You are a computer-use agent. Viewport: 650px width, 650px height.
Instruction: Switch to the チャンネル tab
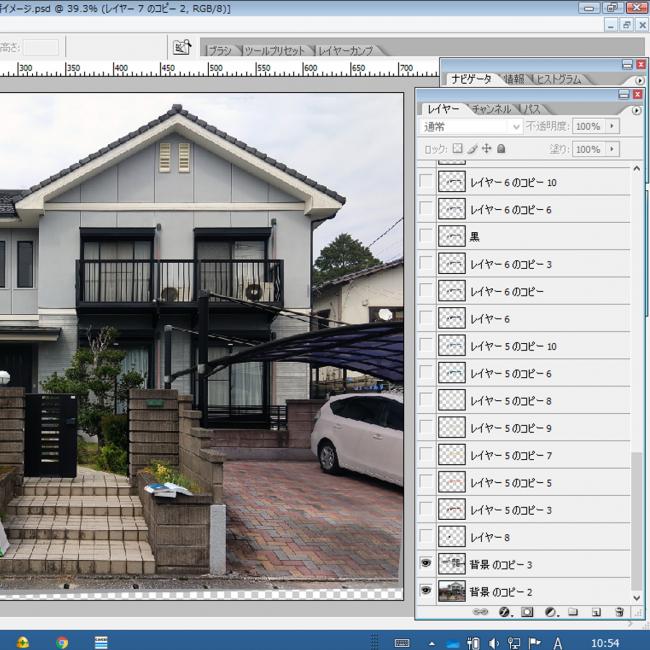[x=491, y=108]
